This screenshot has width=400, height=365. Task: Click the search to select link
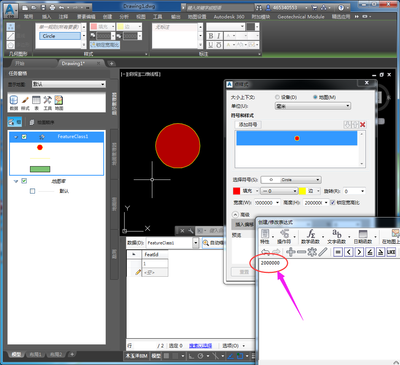[x=200, y=346]
